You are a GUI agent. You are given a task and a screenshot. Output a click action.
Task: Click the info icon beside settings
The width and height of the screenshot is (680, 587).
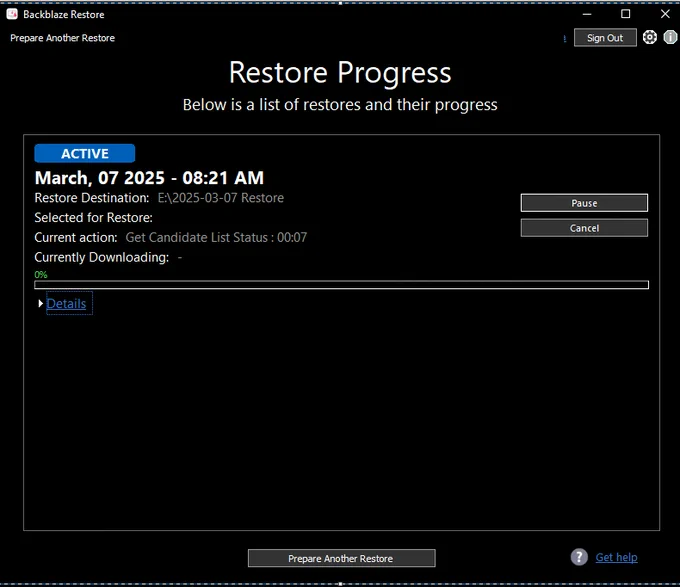coord(670,37)
